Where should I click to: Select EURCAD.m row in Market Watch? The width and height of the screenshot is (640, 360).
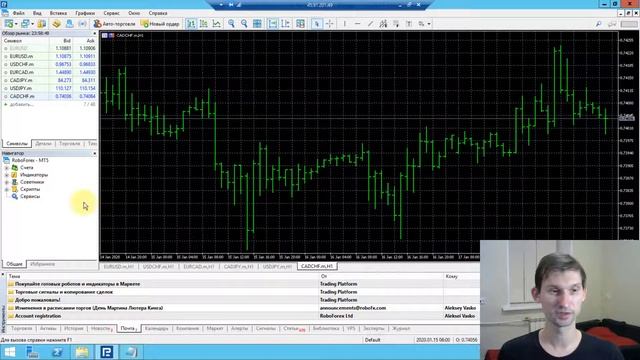tap(49, 72)
